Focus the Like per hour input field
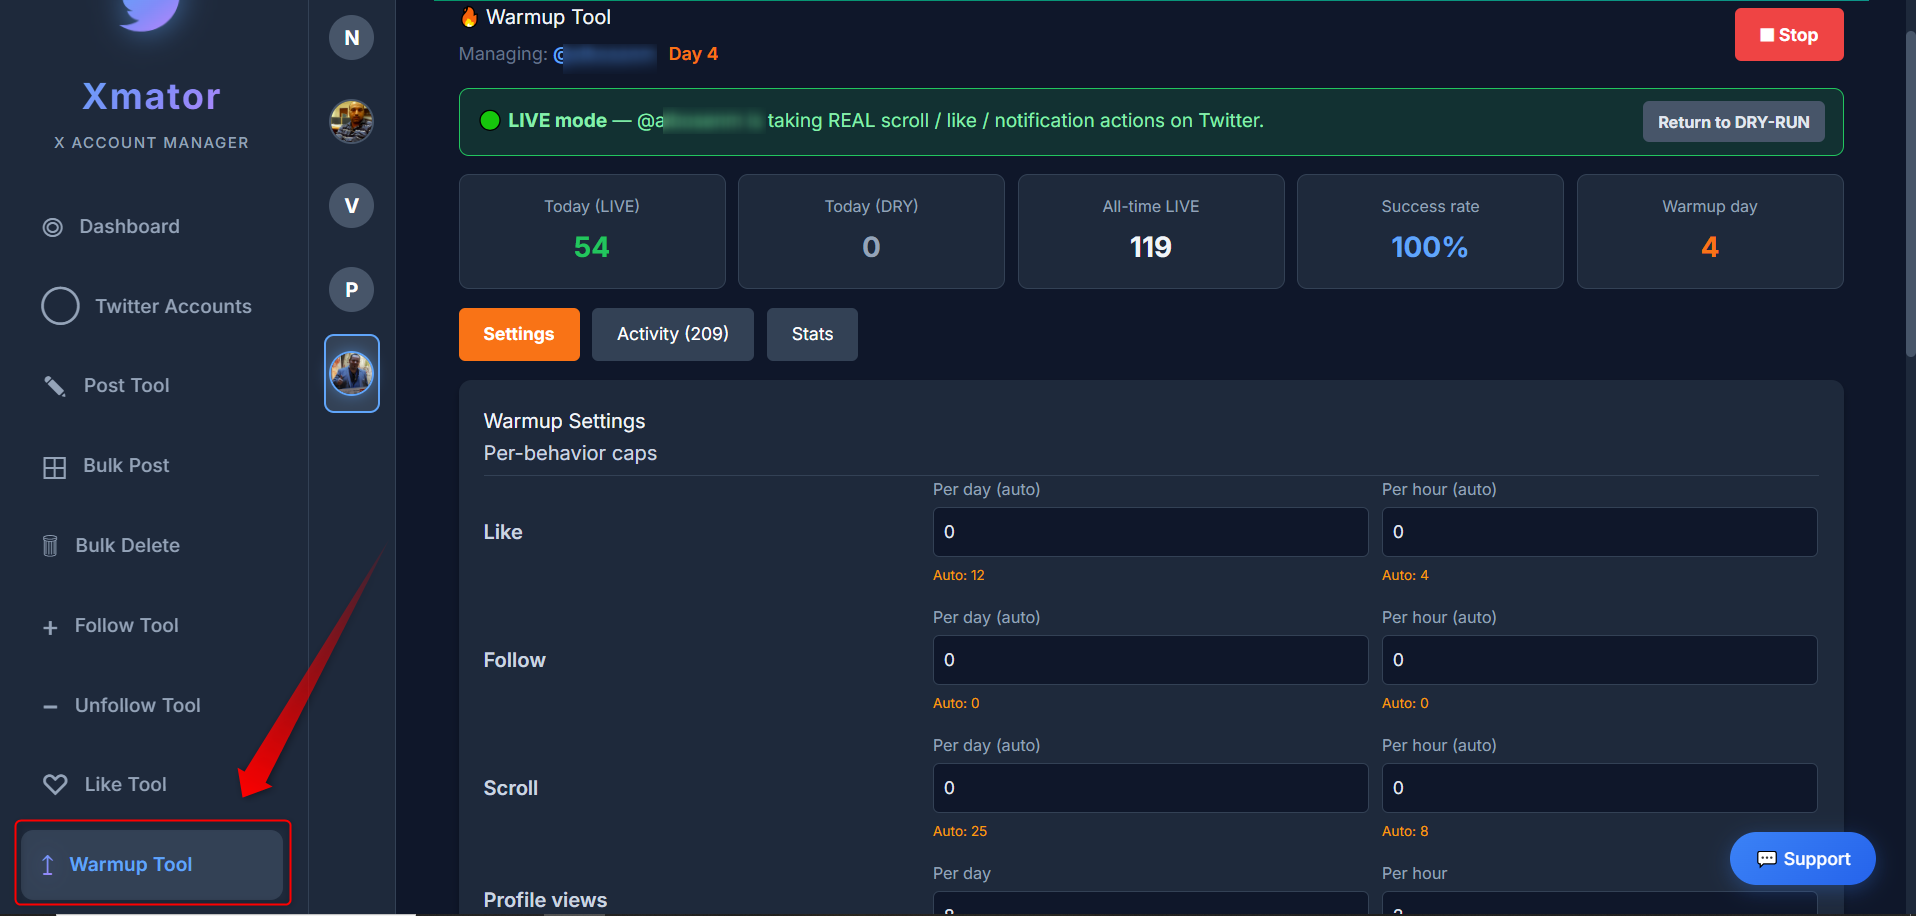 click(1599, 532)
